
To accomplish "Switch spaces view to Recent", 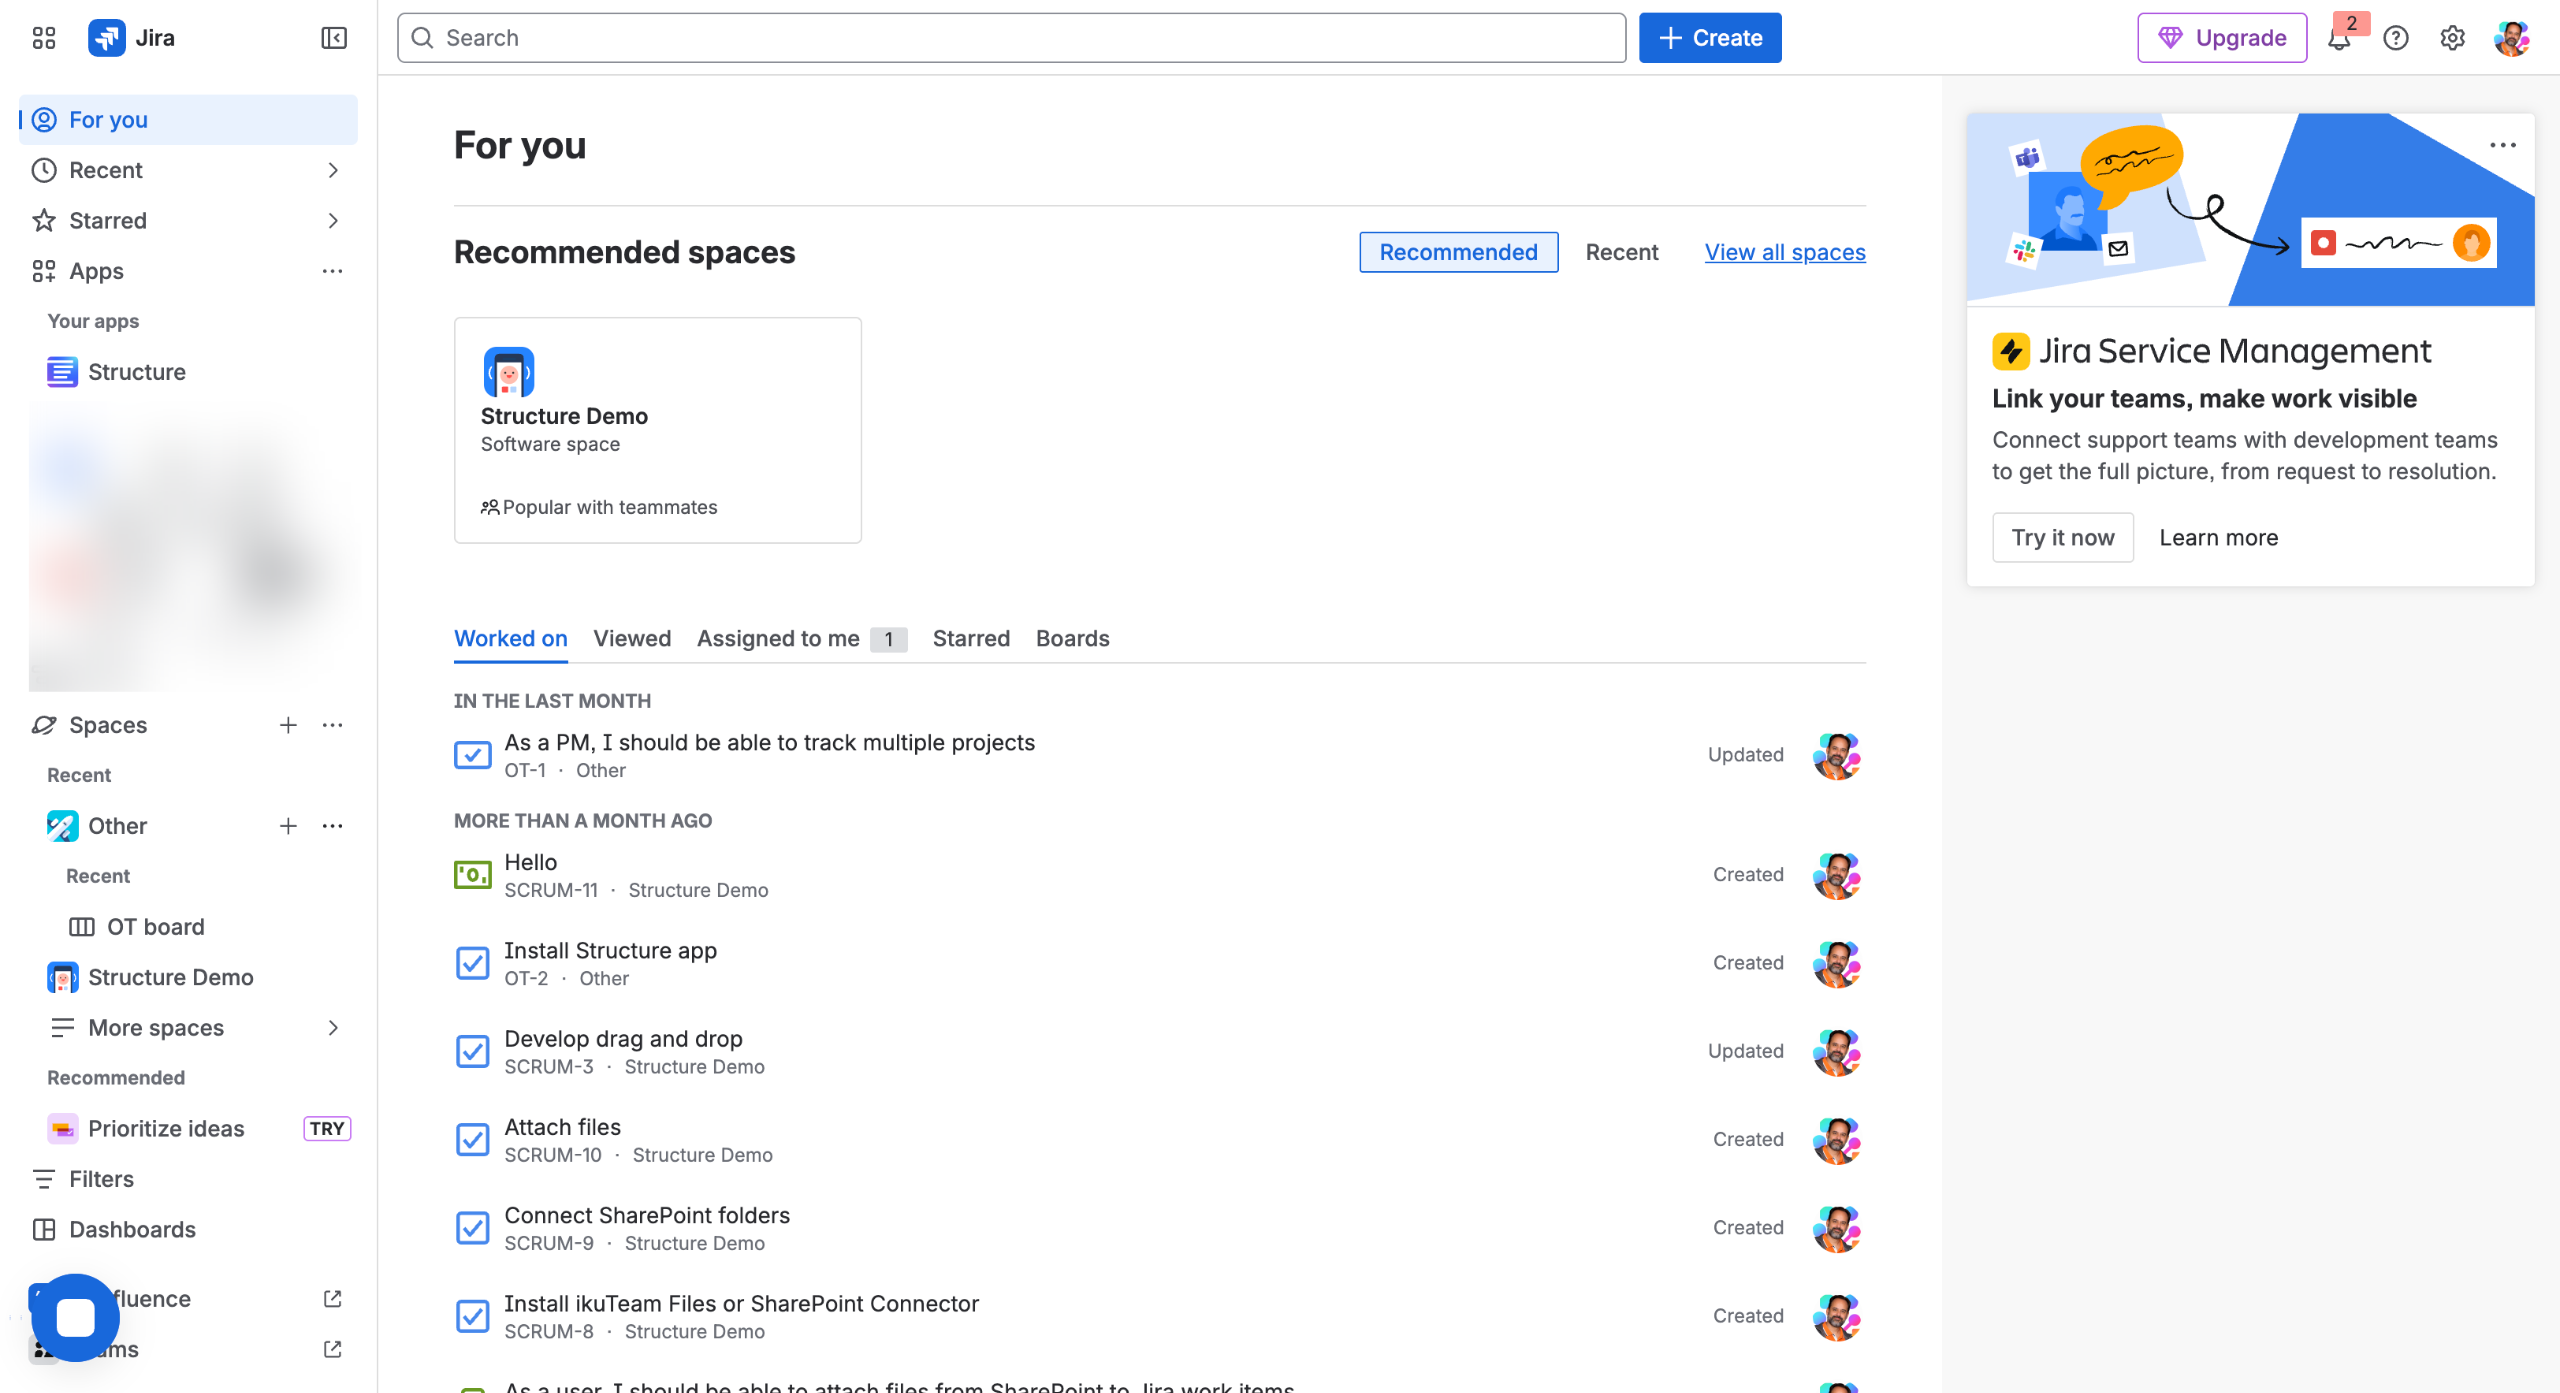I will (1621, 252).
